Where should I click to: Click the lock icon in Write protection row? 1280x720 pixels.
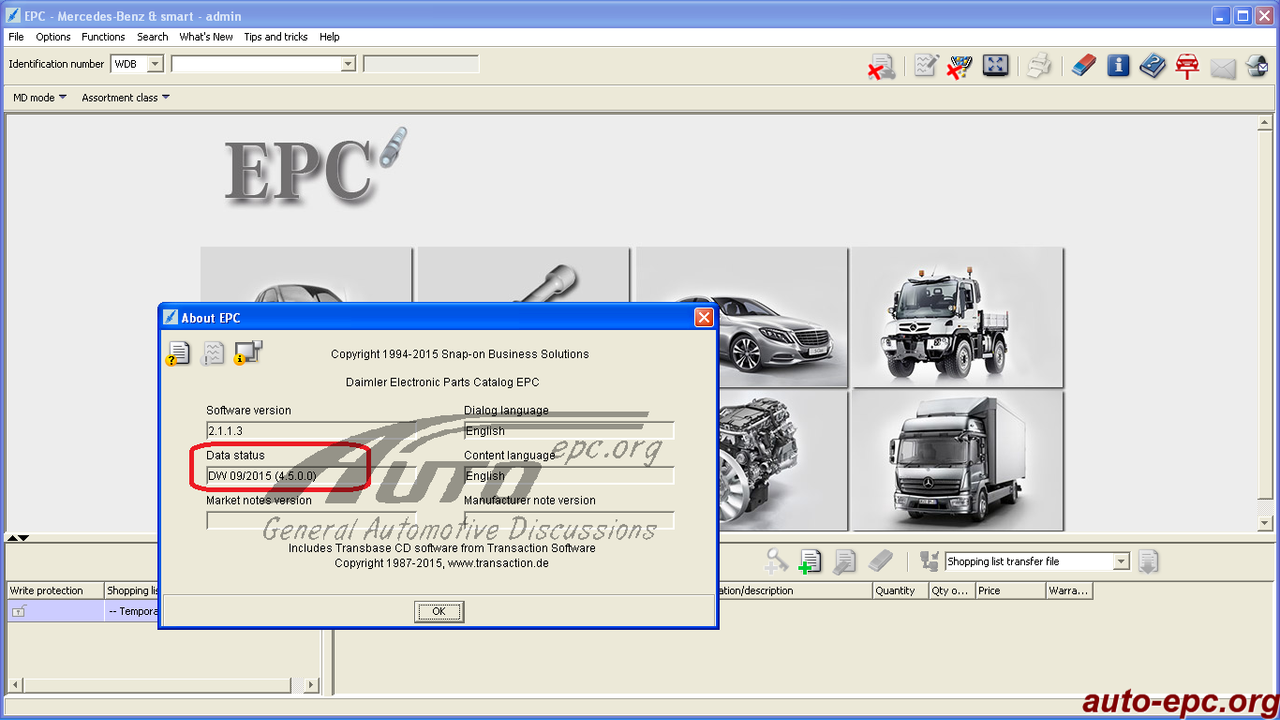click(18, 611)
